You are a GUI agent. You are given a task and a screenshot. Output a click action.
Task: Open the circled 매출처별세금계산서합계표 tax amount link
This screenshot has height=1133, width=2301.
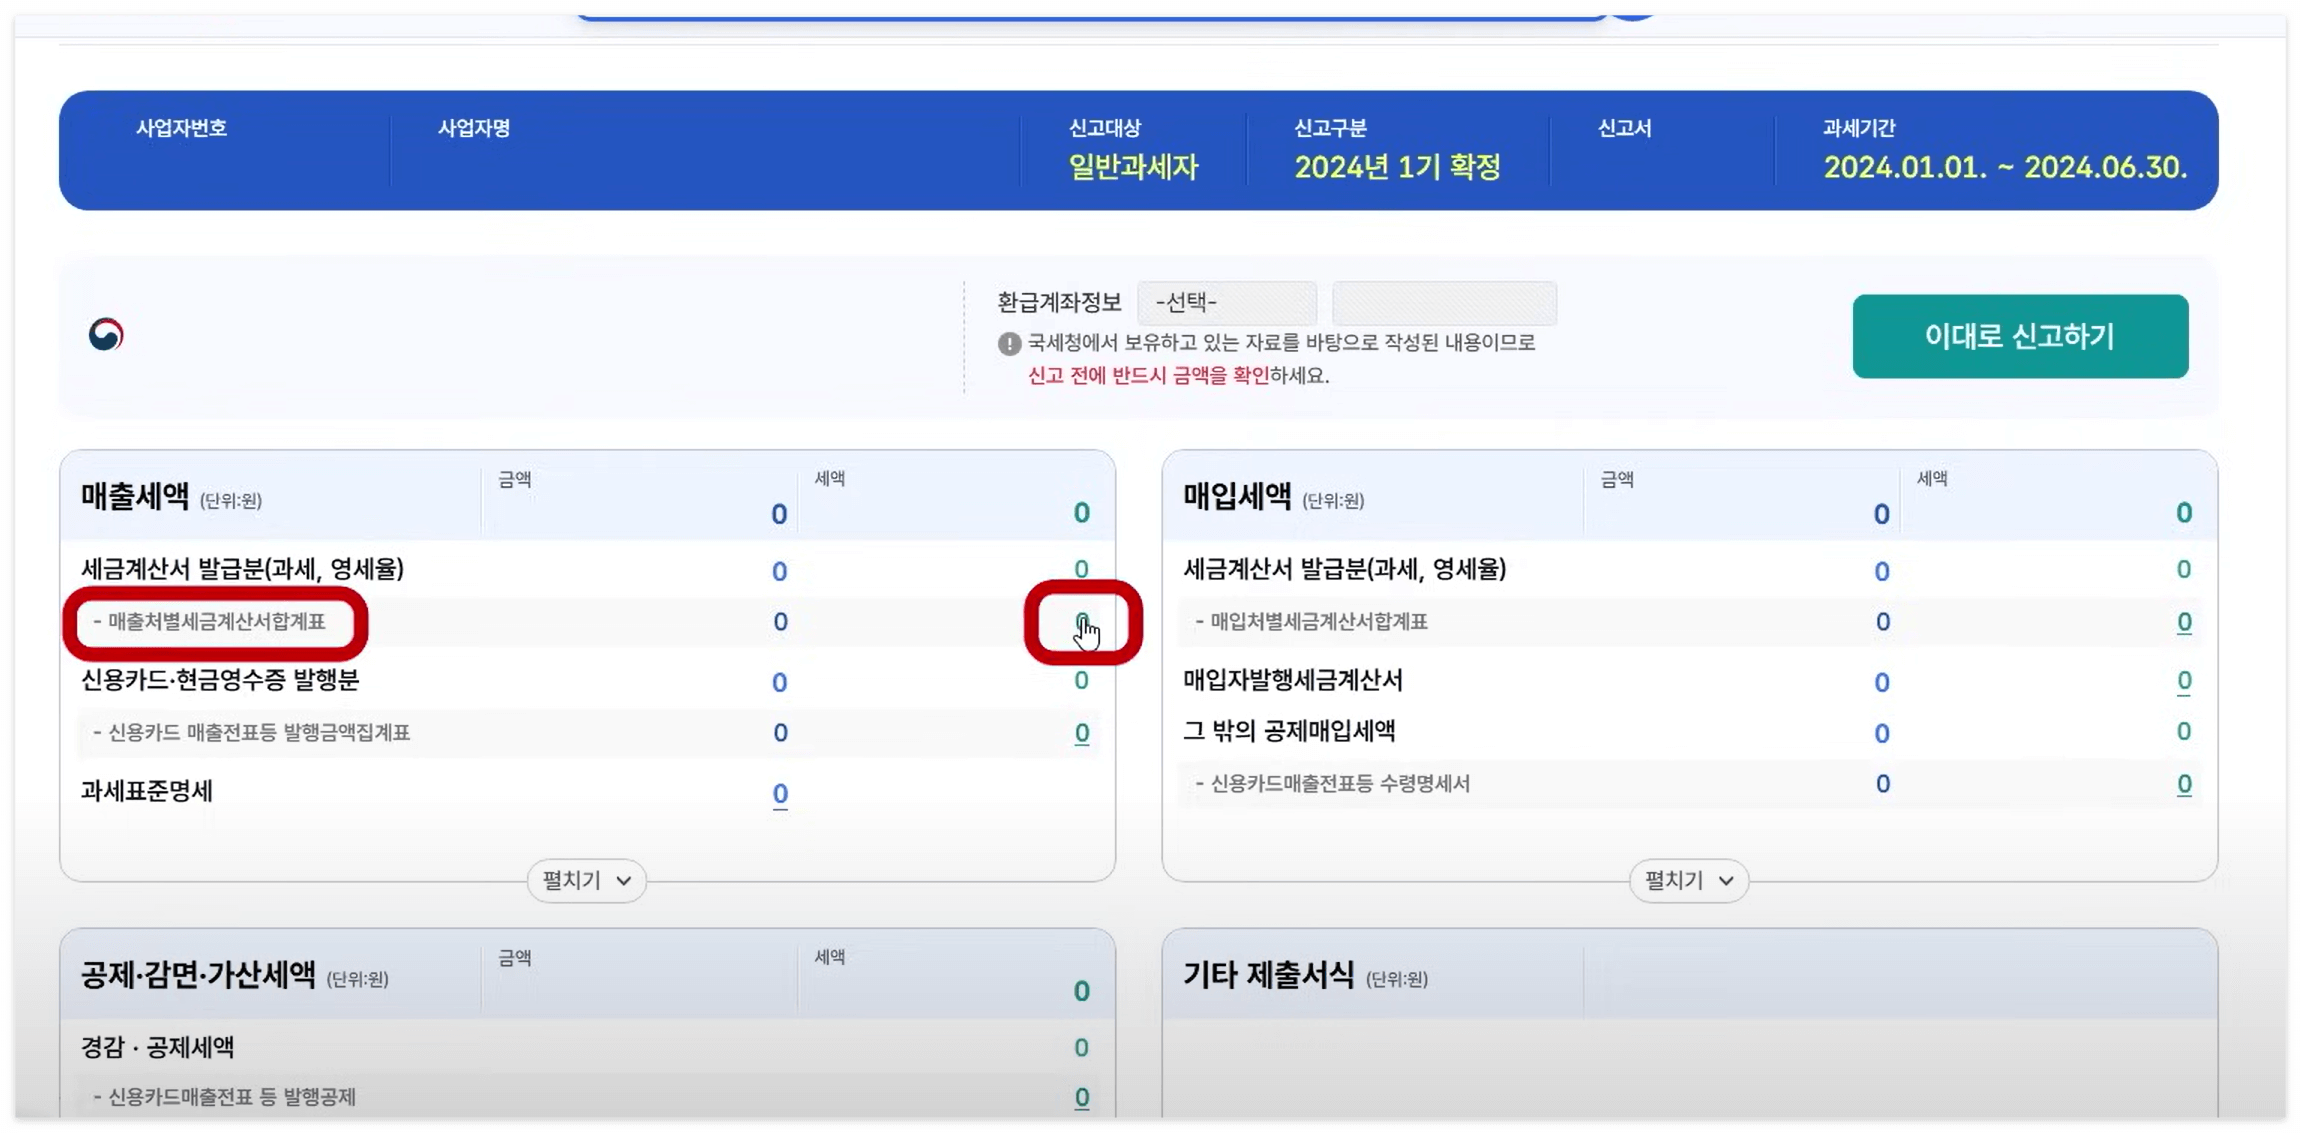[1081, 620]
